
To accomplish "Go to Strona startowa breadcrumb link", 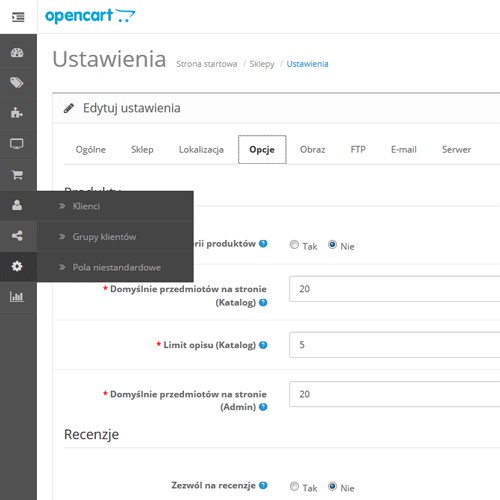I will [207, 64].
